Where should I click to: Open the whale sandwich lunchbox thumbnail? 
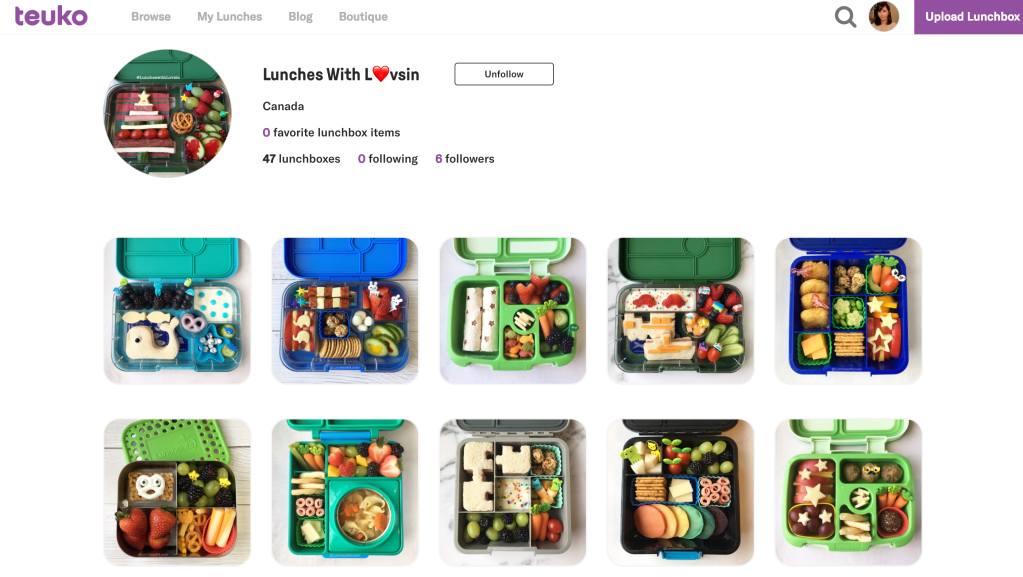click(177, 311)
